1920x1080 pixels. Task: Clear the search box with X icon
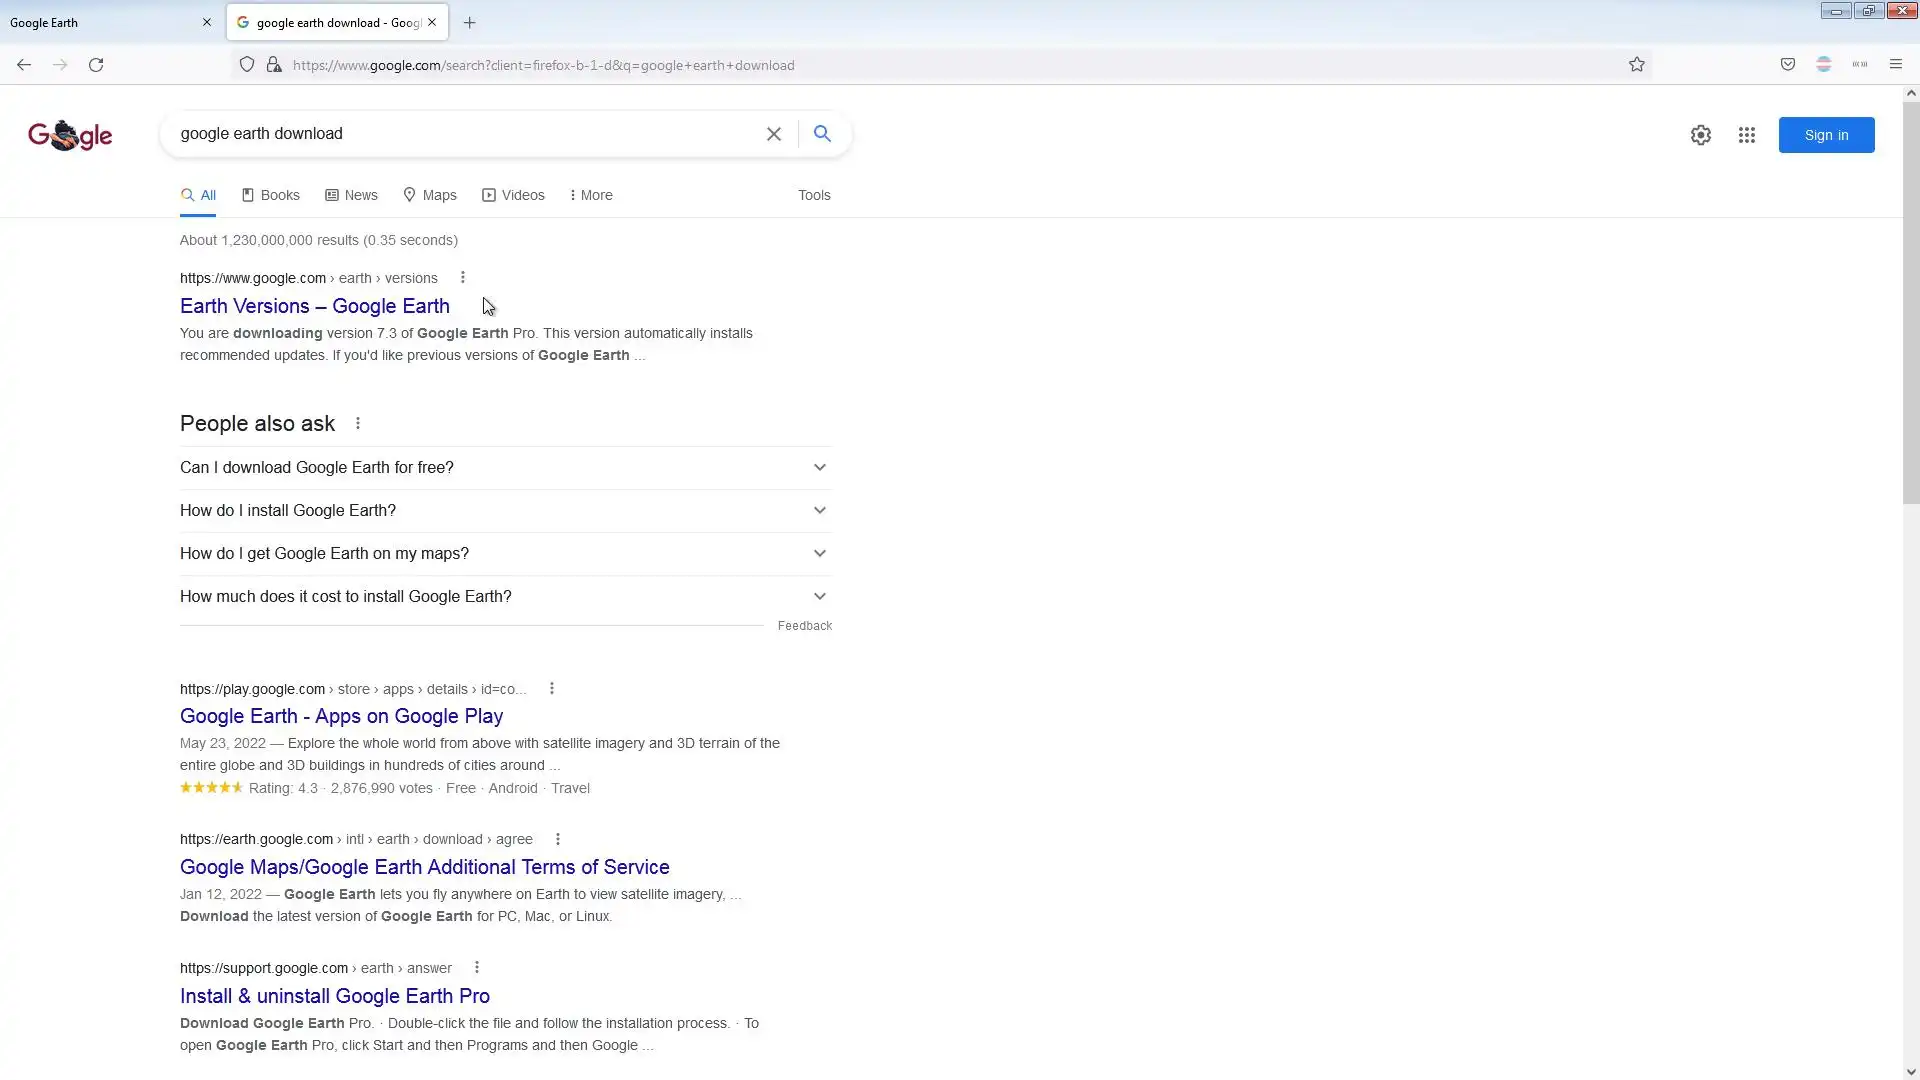coord(773,134)
